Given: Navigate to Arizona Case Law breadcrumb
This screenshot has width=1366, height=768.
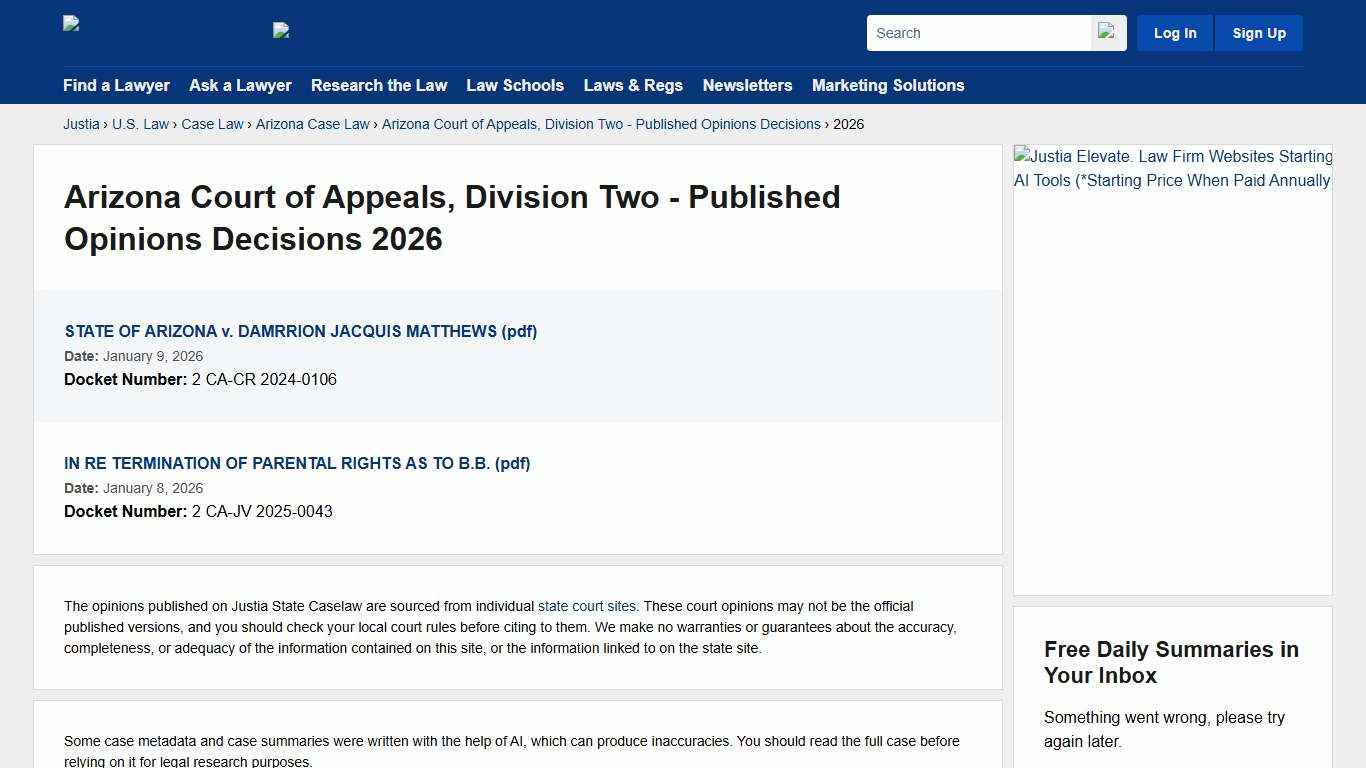Looking at the screenshot, I should tap(312, 124).
